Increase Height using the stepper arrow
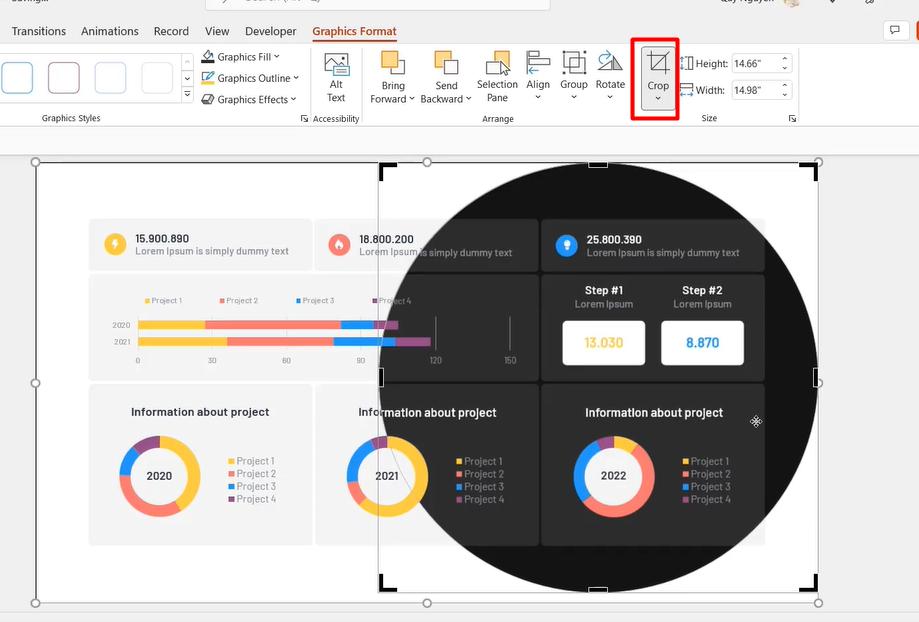The width and height of the screenshot is (919, 622). pyautogui.click(x=785, y=58)
